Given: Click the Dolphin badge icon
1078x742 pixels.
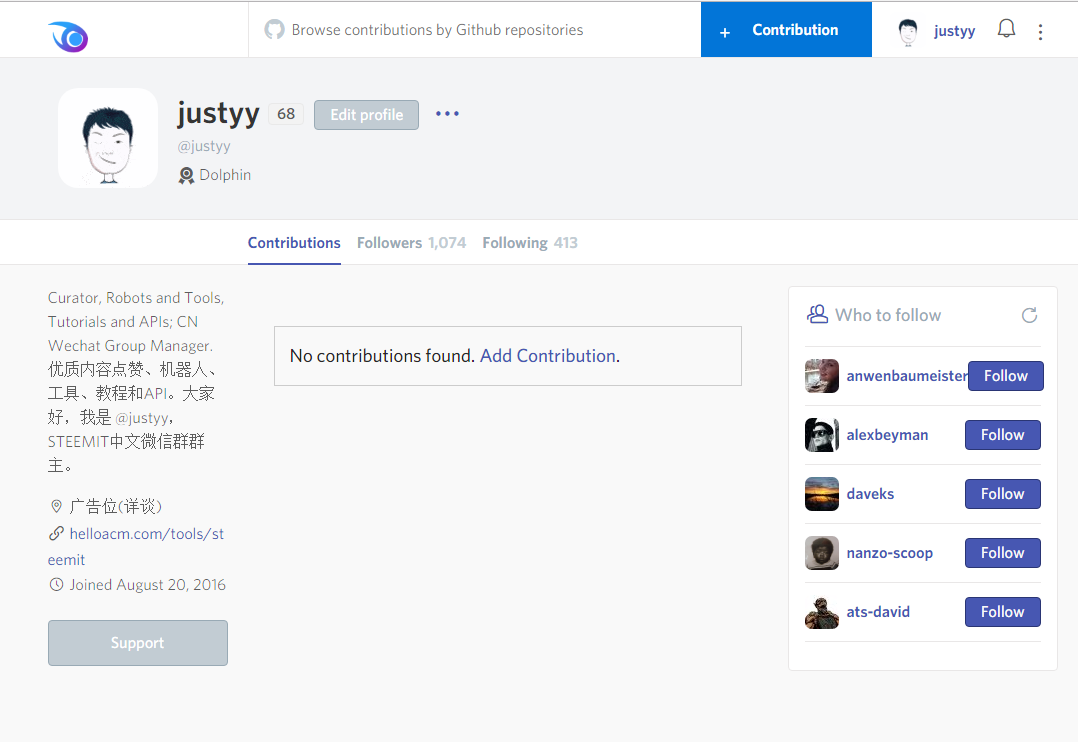Looking at the screenshot, I should pyautogui.click(x=186, y=175).
